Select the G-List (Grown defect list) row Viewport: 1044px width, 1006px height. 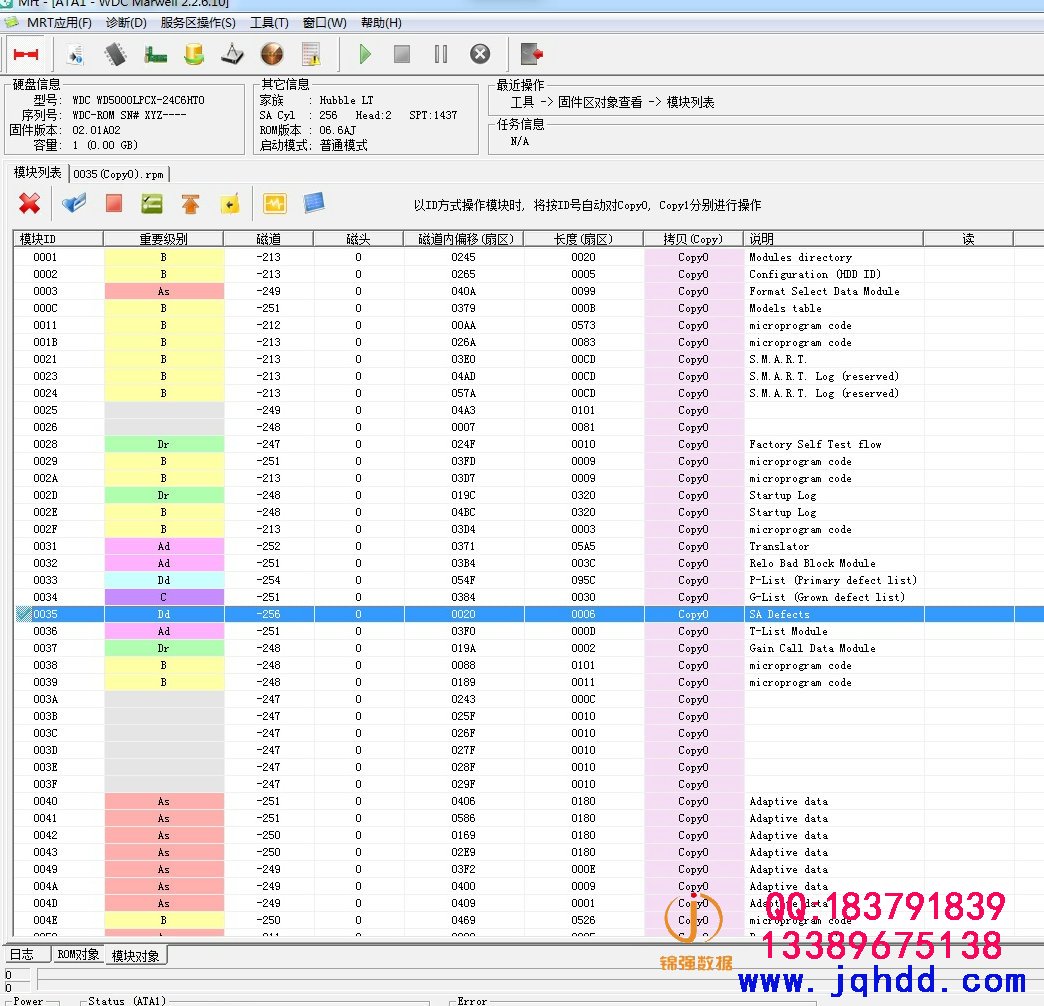(x=529, y=597)
